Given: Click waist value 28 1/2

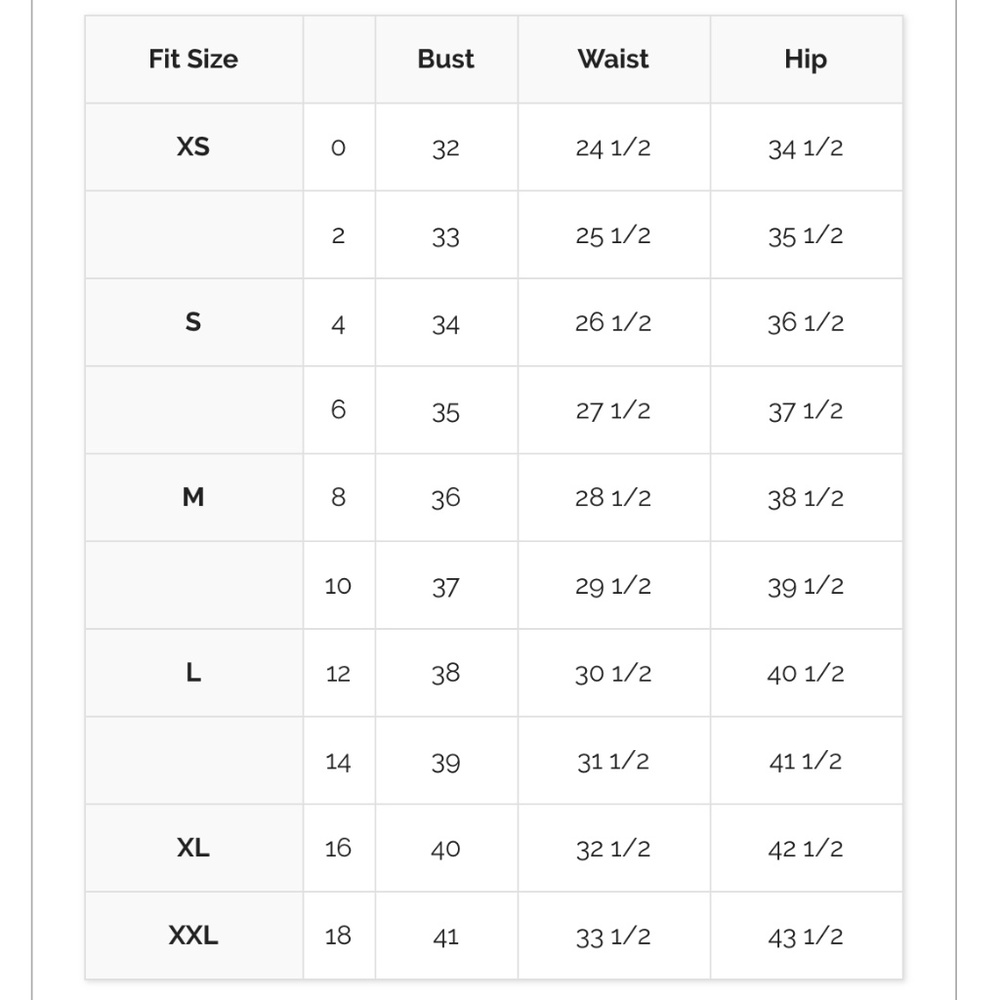Looking at the screenshot, I should pyautogui.click(x=613, y=498).
